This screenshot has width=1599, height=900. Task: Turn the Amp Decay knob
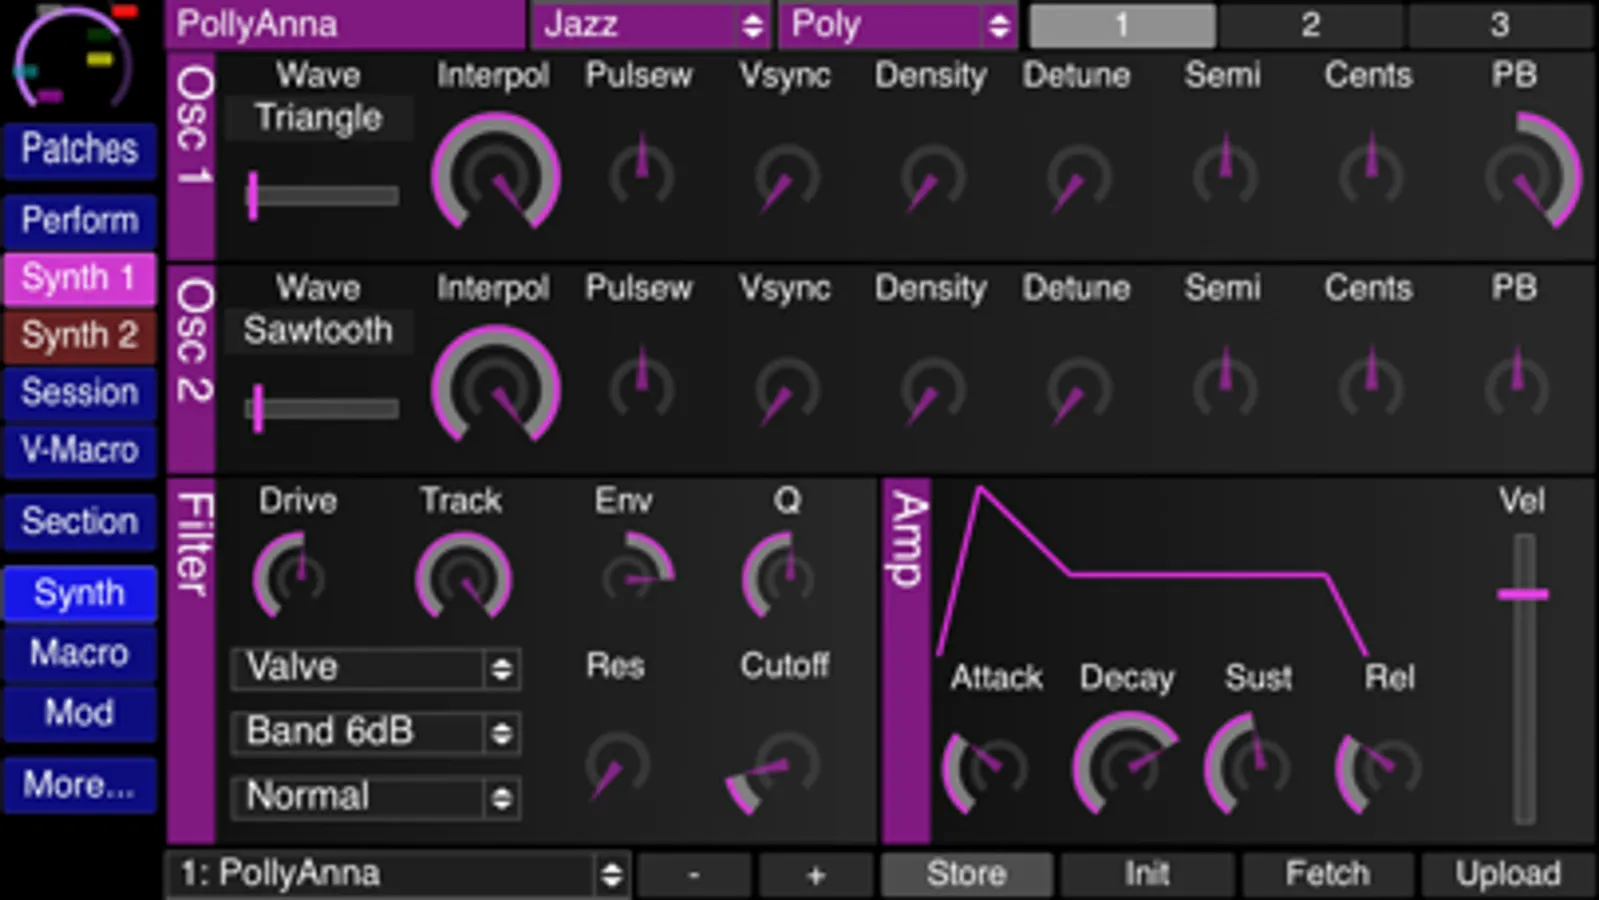pos(1125,764)
